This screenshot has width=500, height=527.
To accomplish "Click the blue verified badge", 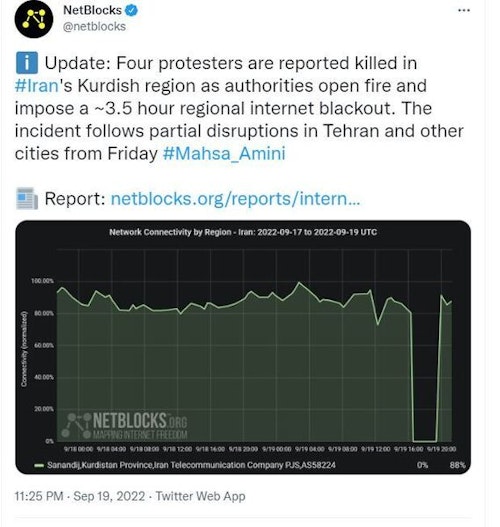I will click(x=131, y=10).
